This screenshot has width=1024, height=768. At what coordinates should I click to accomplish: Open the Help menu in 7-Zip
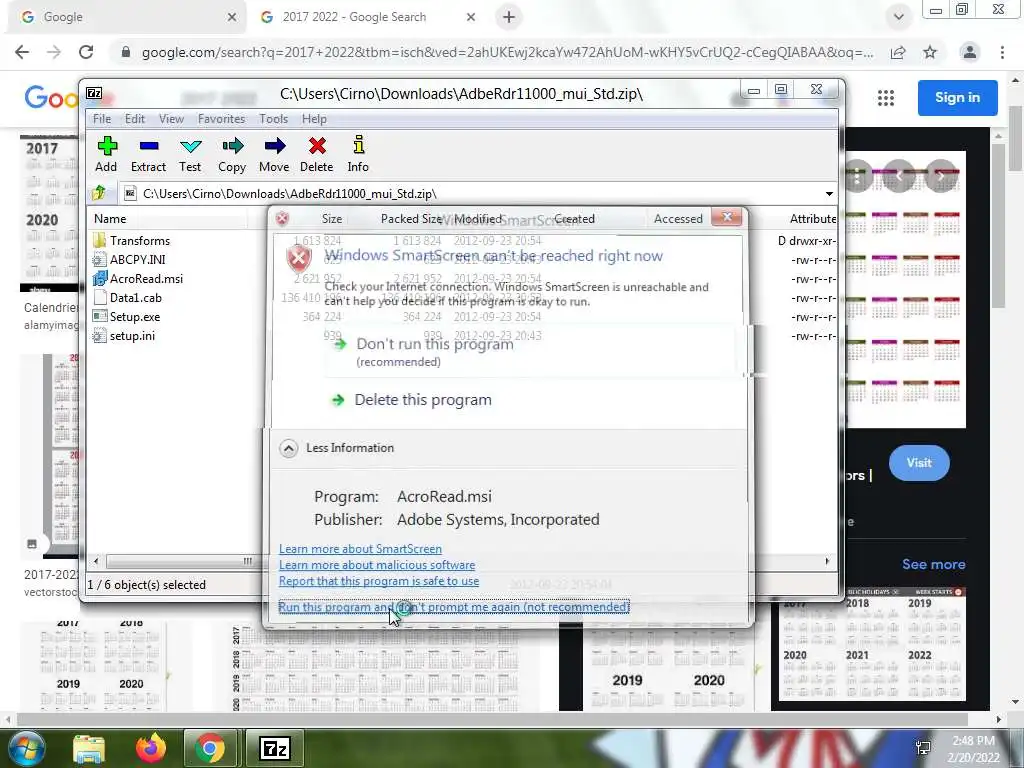click(314, 119)
